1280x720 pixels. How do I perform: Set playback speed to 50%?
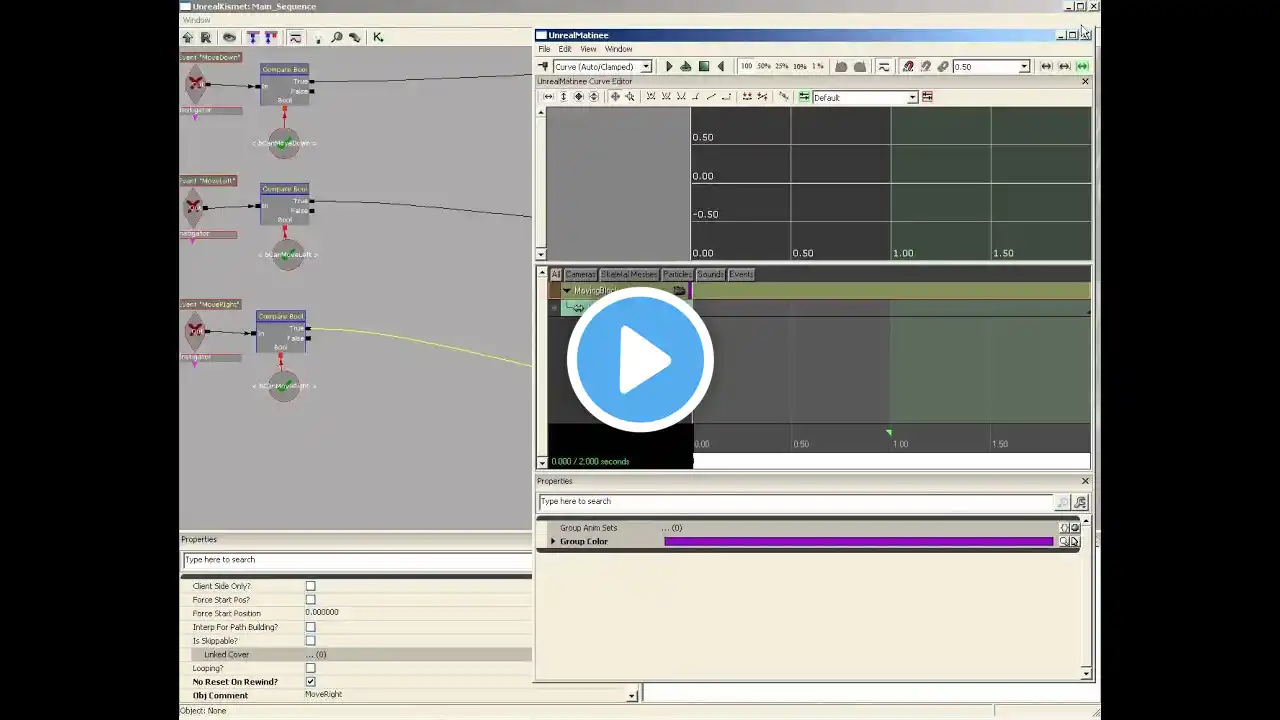click(764, 67)
